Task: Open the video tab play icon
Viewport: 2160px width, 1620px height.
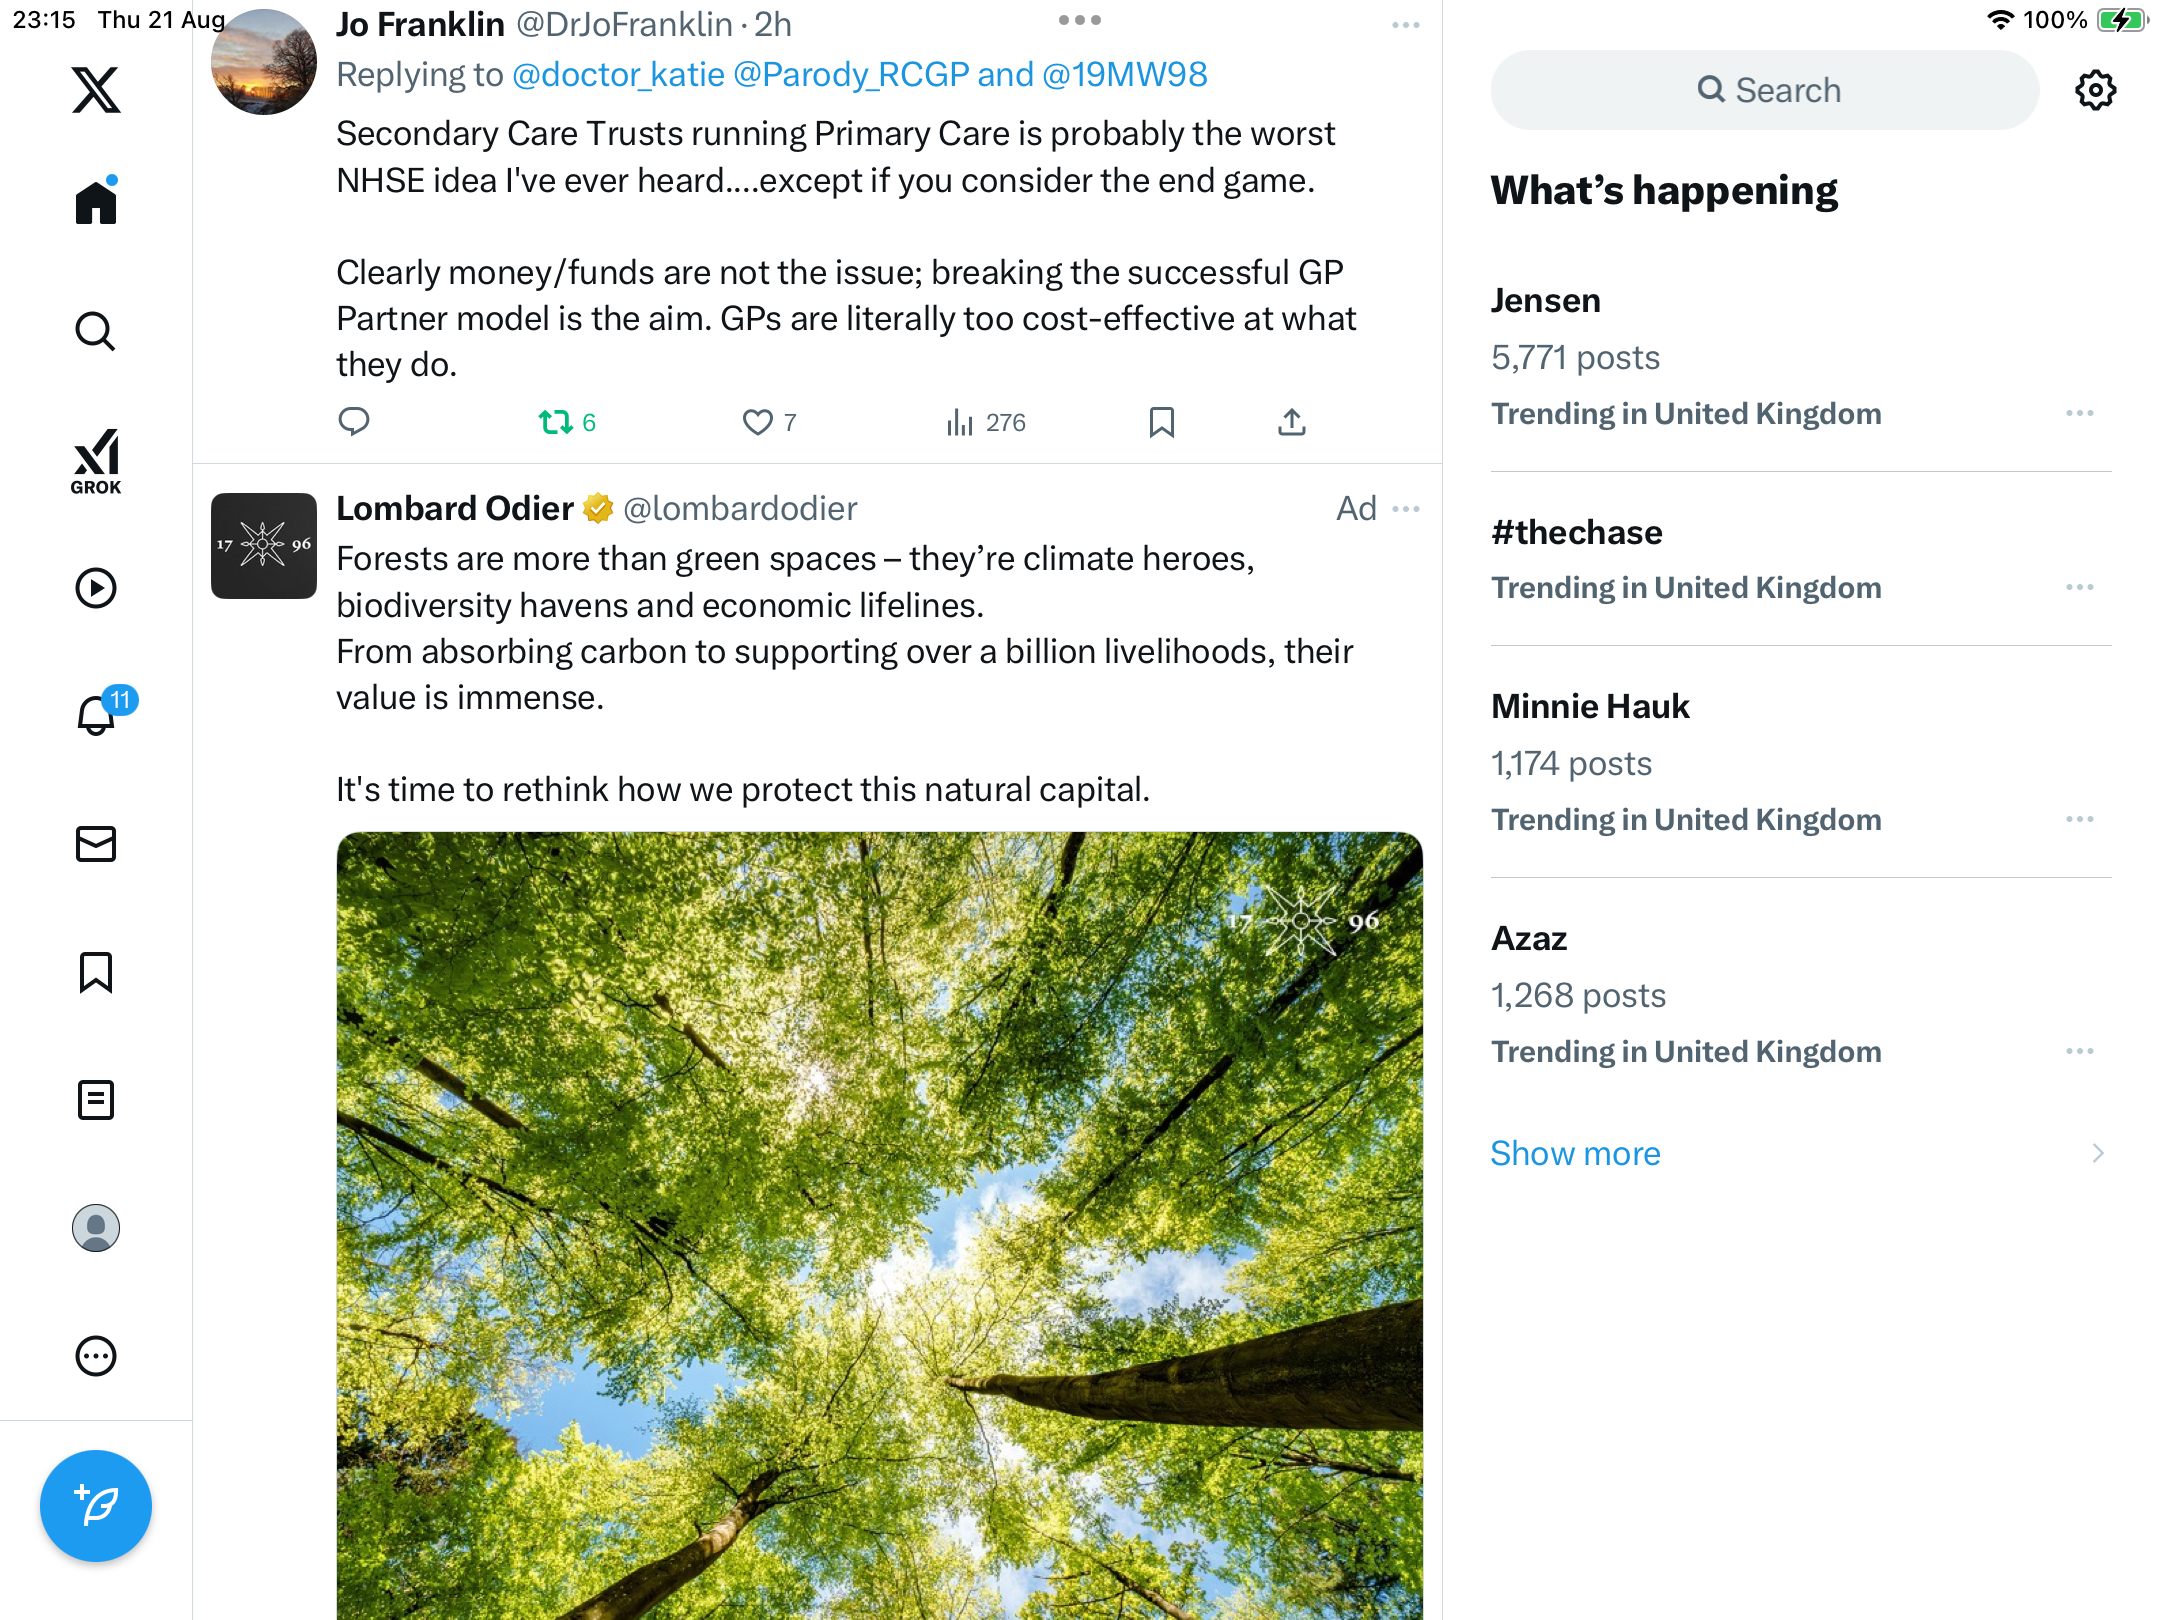Action: pos(96,588)
